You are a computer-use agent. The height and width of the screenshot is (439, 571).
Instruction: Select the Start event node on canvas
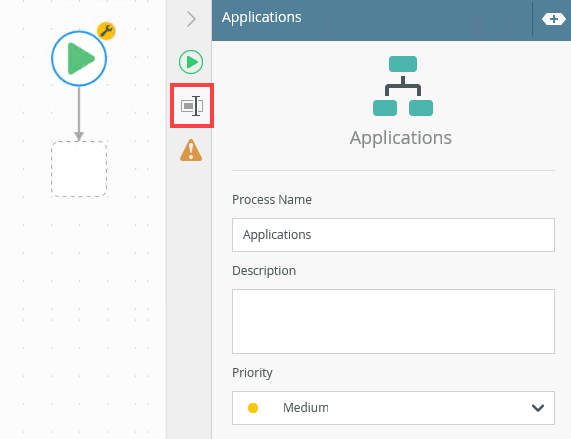click(79, 59)
